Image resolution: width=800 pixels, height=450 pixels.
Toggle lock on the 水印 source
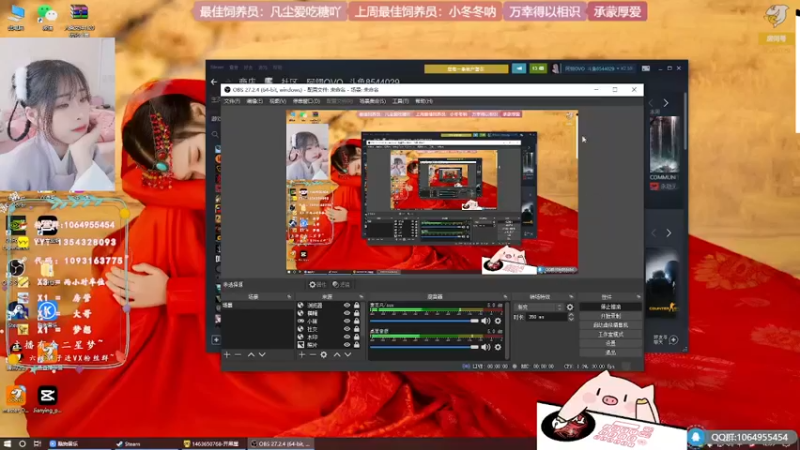point(357,337)
